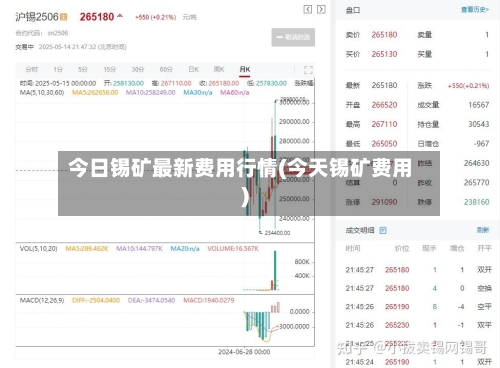Click the 开平 column header

click(x=484, y=248)
